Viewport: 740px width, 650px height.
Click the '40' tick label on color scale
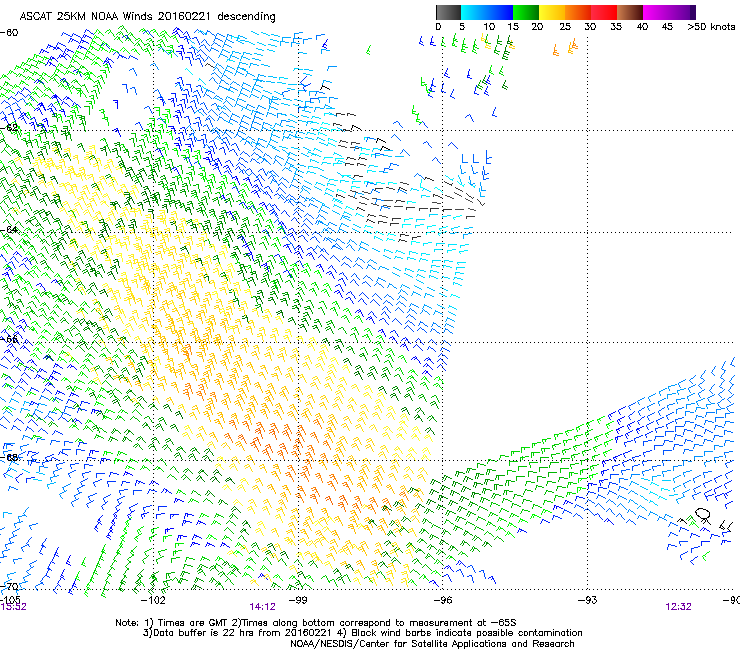point(642,27)
